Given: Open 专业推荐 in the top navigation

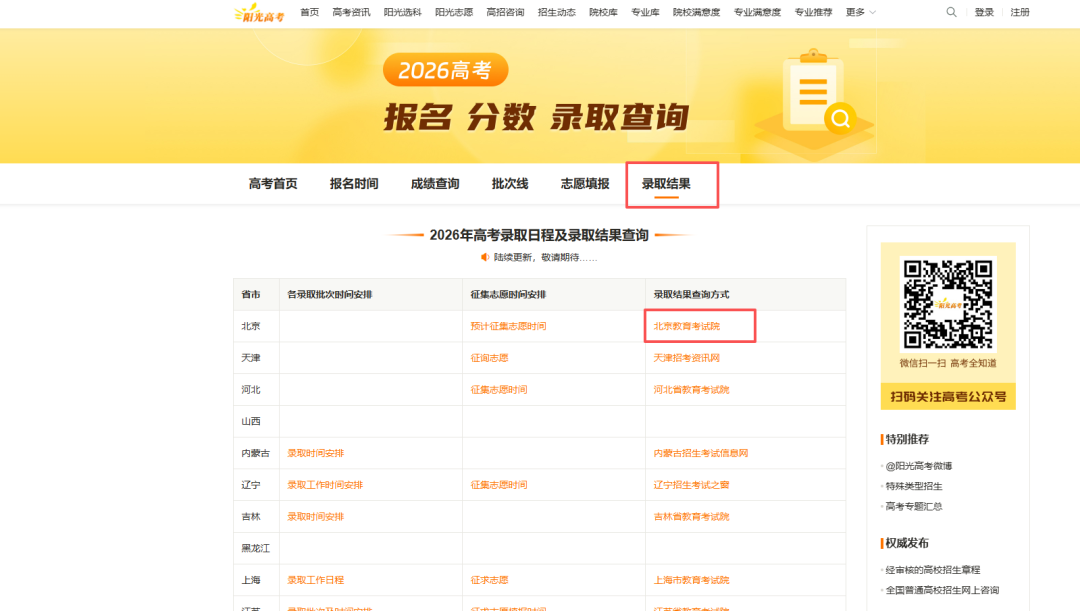Looking at the screenshot, I should click(x=813, y=12).
